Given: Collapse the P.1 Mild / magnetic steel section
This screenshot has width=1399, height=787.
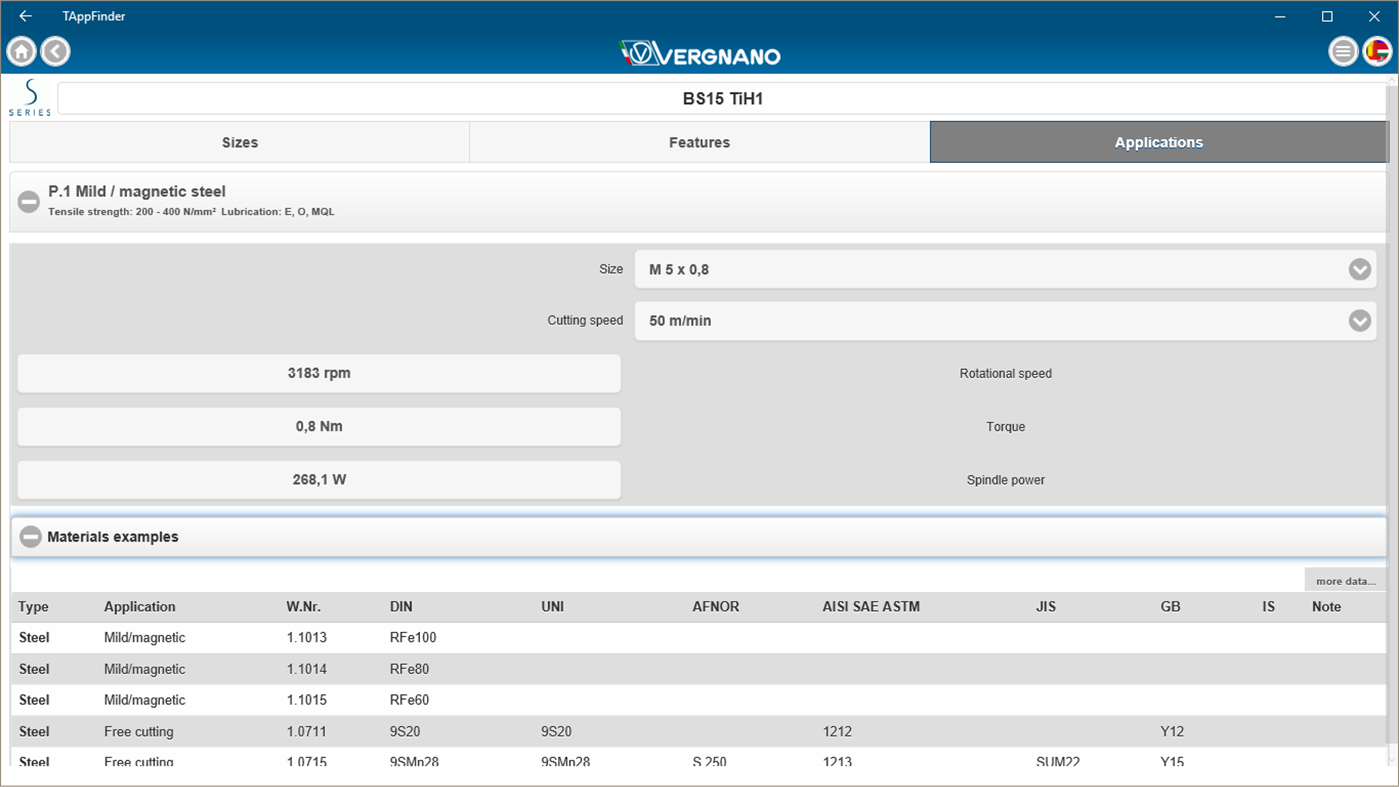Looking at the screenshot, I should [28, 201].
